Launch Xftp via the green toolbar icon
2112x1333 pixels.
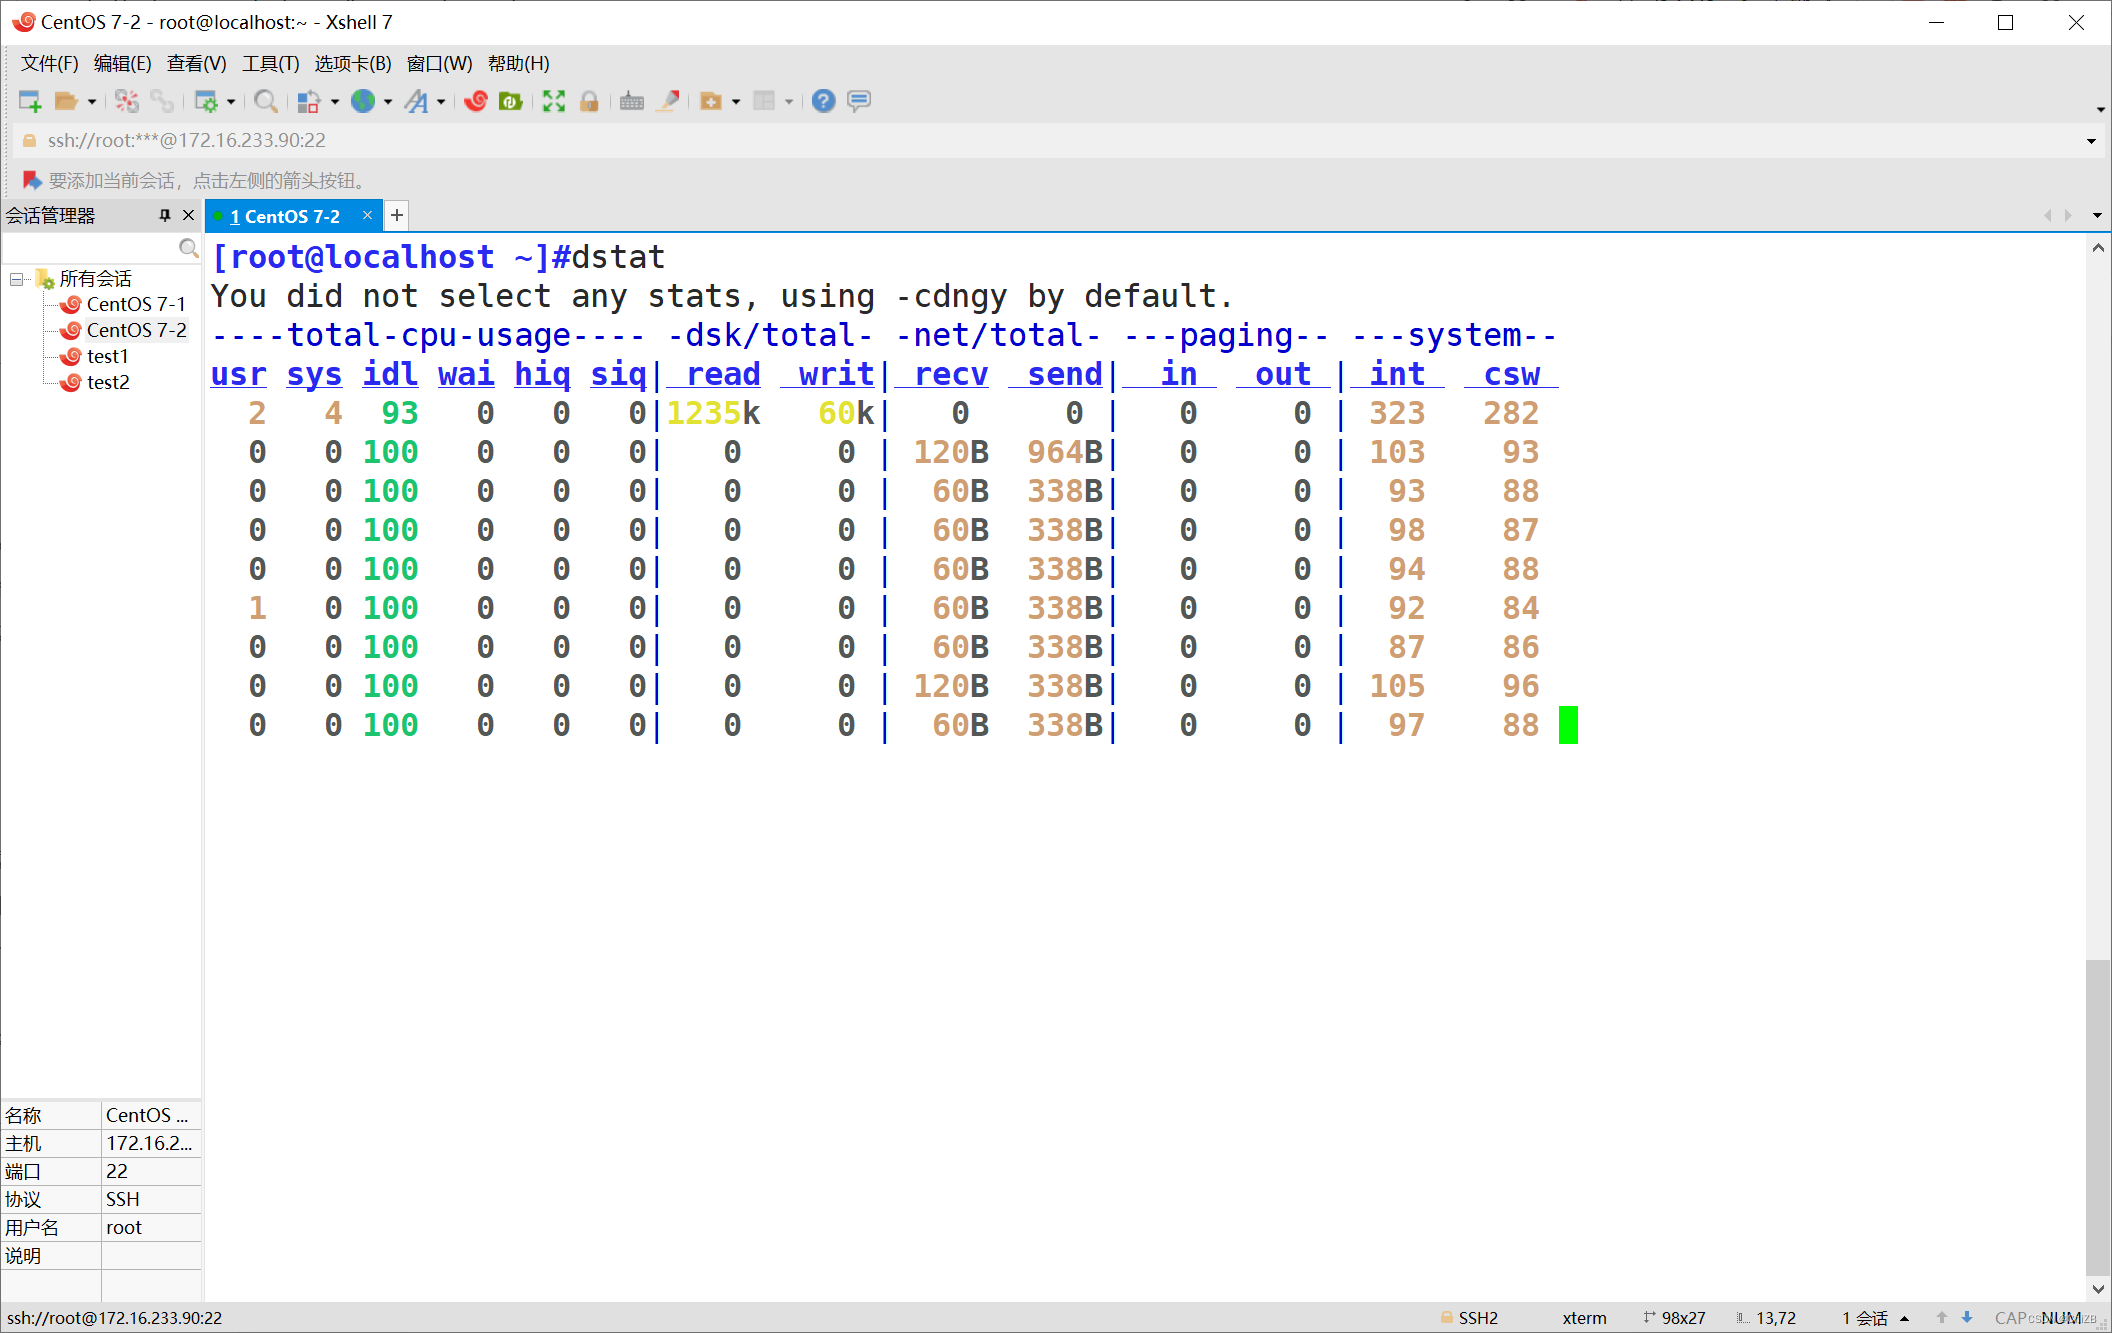[x=511, y=101]
